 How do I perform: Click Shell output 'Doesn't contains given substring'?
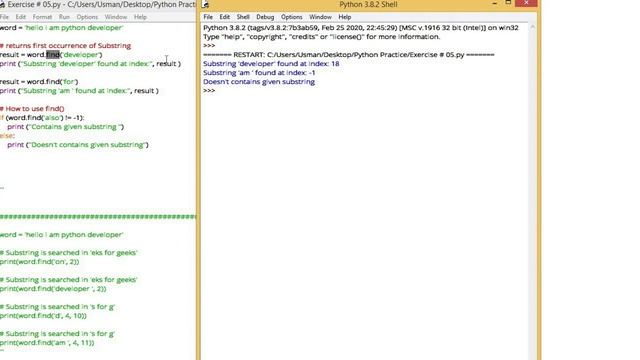coord(259,82)
